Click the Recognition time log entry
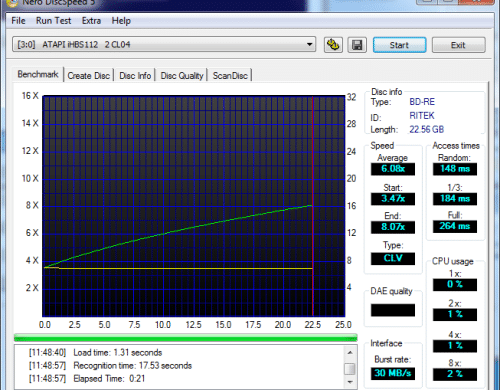Viewport: 500px width, 390px height. pos(110,366)
